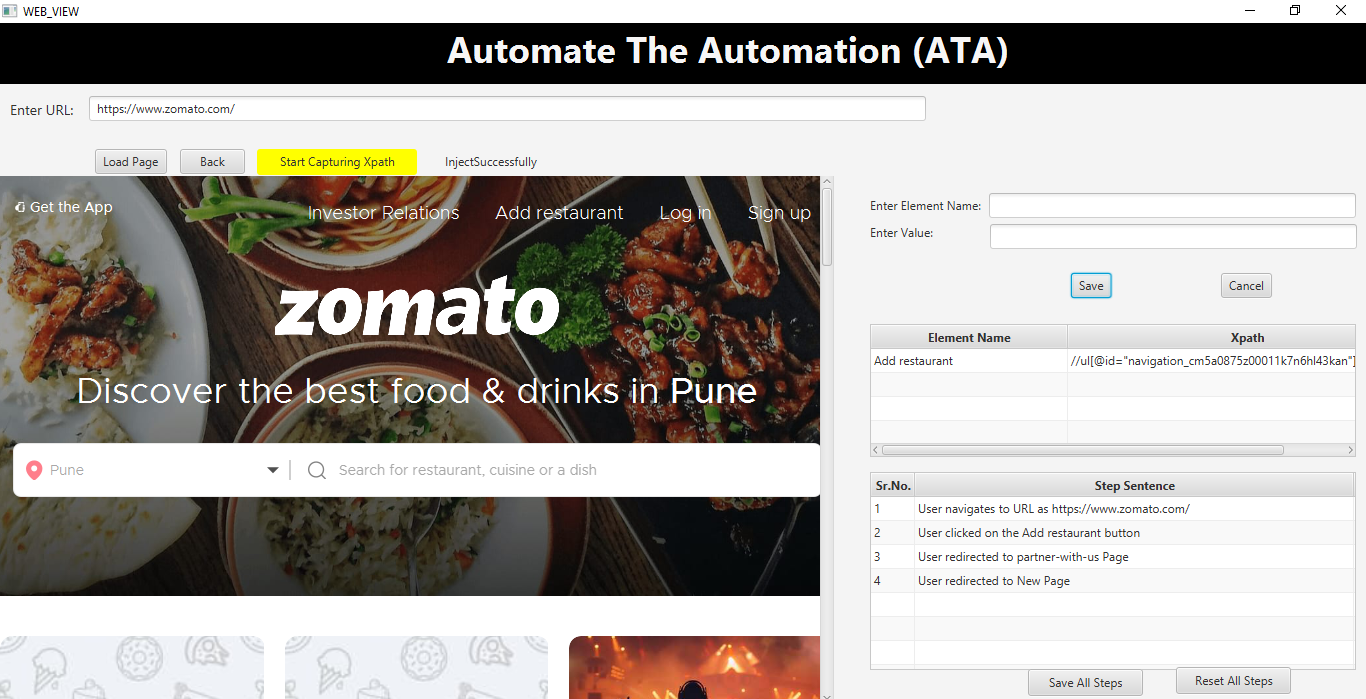The width and height of the screenshot is (1366, 699).
Task: Click the web view vertical scrollbar thumb
Action: point(827,226)
